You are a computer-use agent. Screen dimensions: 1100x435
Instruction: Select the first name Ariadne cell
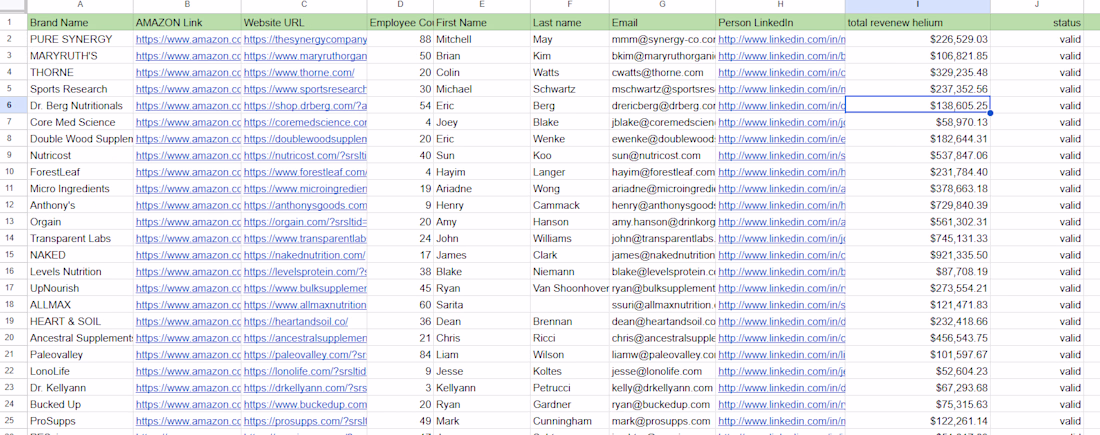[482, 189]
